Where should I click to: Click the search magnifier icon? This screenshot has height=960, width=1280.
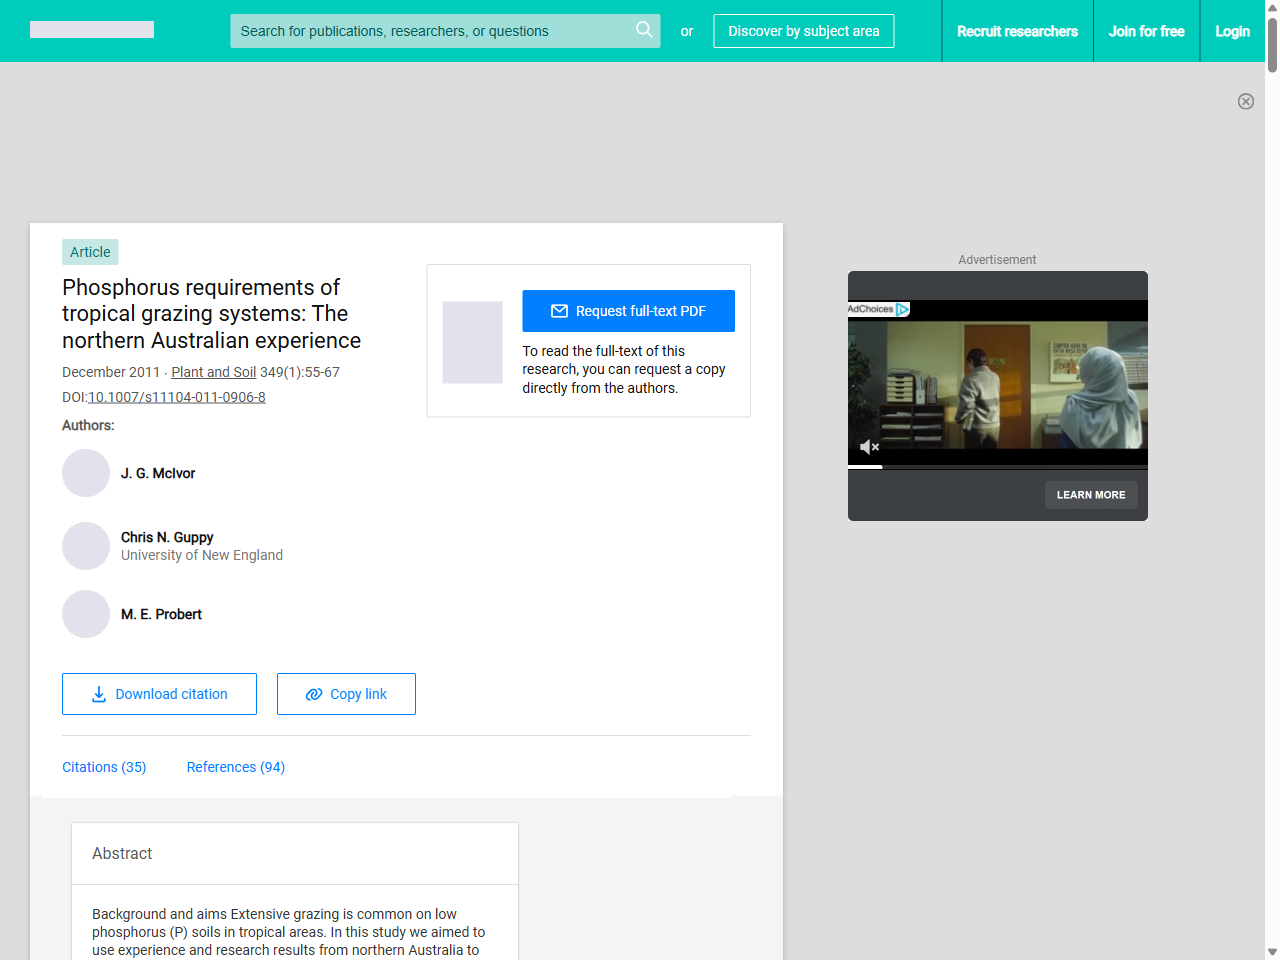644,30
